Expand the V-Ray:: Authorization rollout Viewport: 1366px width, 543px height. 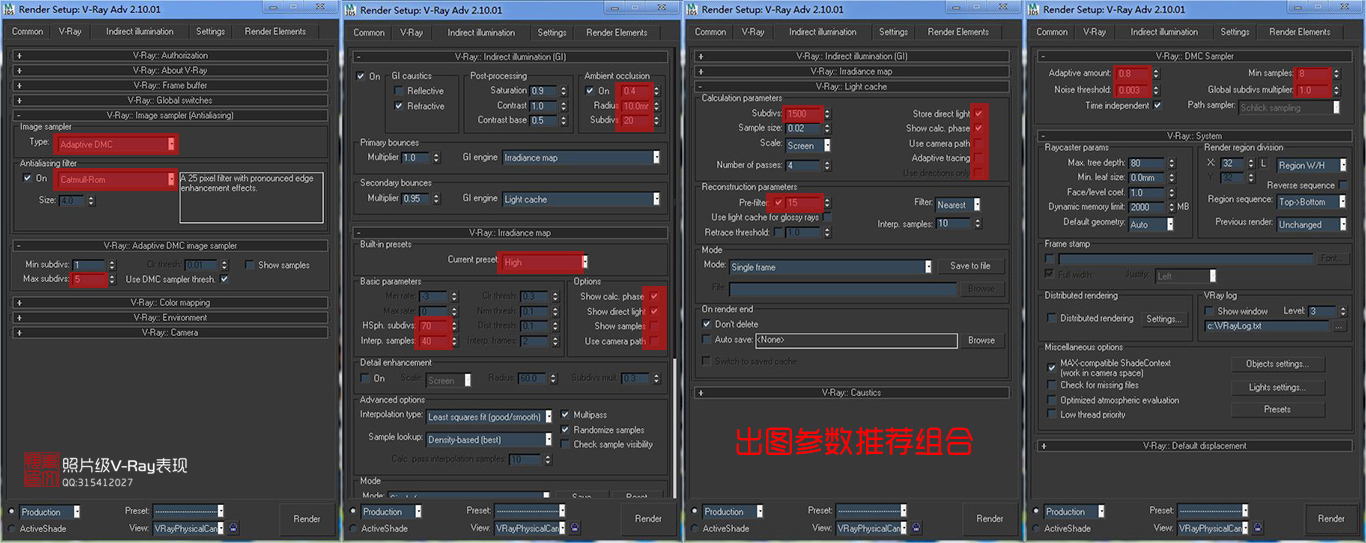170,56
